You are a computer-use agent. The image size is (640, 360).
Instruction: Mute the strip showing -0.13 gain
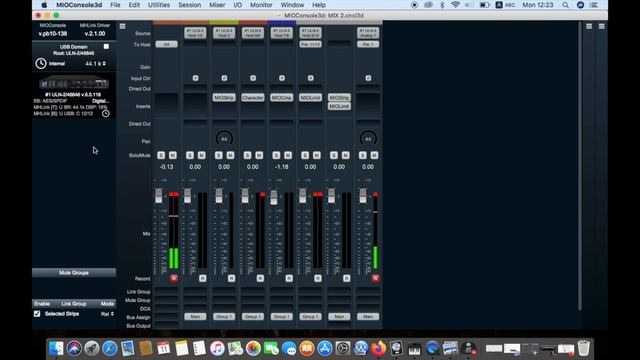coord(173,156)
